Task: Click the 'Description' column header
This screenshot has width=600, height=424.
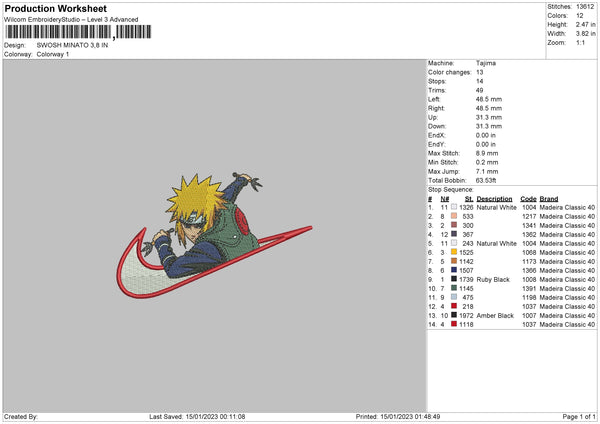Action: click(x=494, y=199)
